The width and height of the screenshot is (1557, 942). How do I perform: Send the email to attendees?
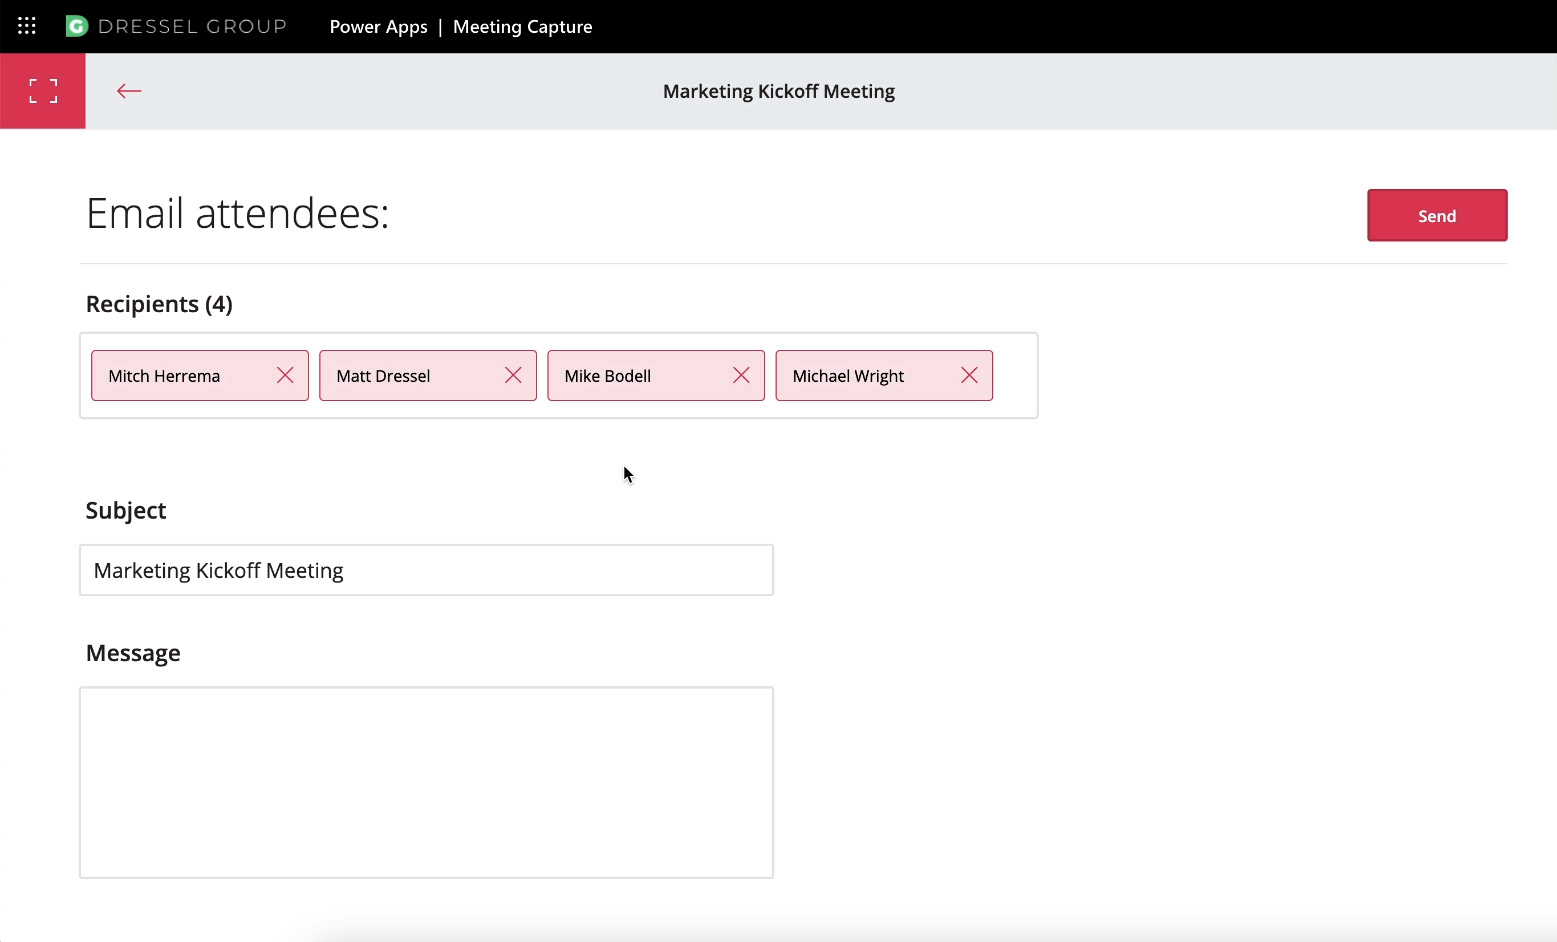(1437, 215)
